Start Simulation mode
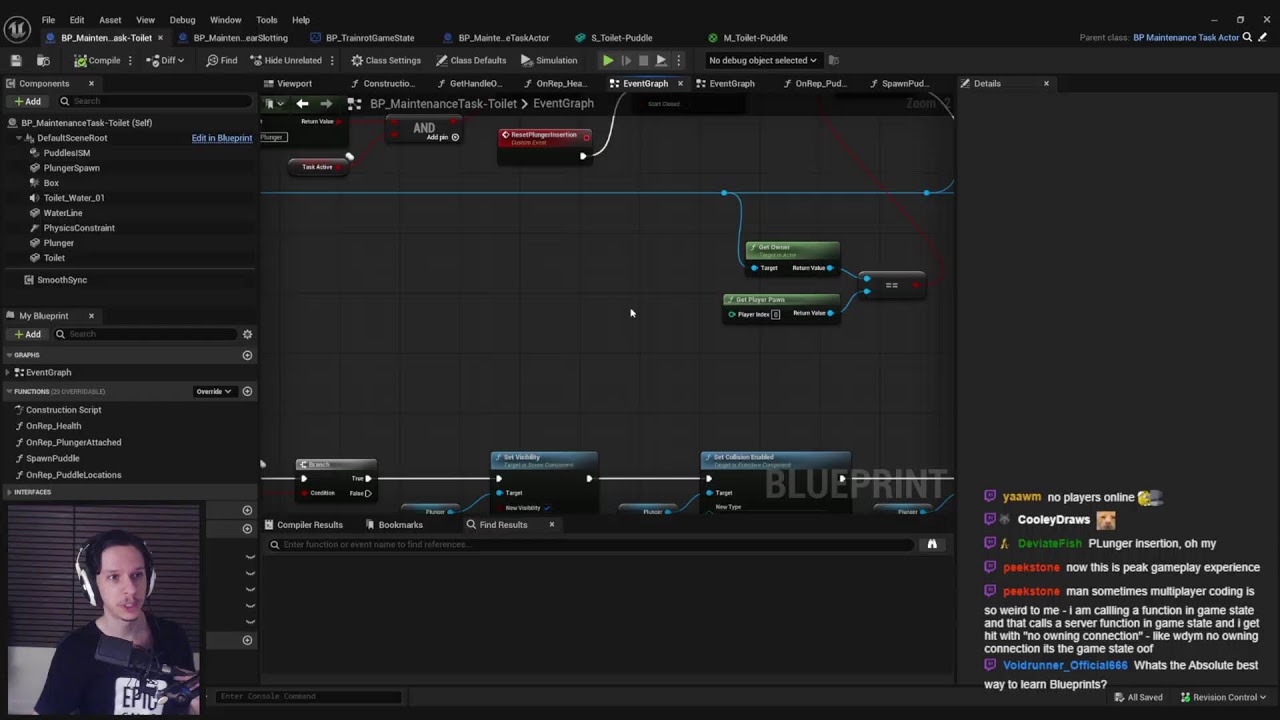This screenshot has height=720, width=1280. pos(549,60)
